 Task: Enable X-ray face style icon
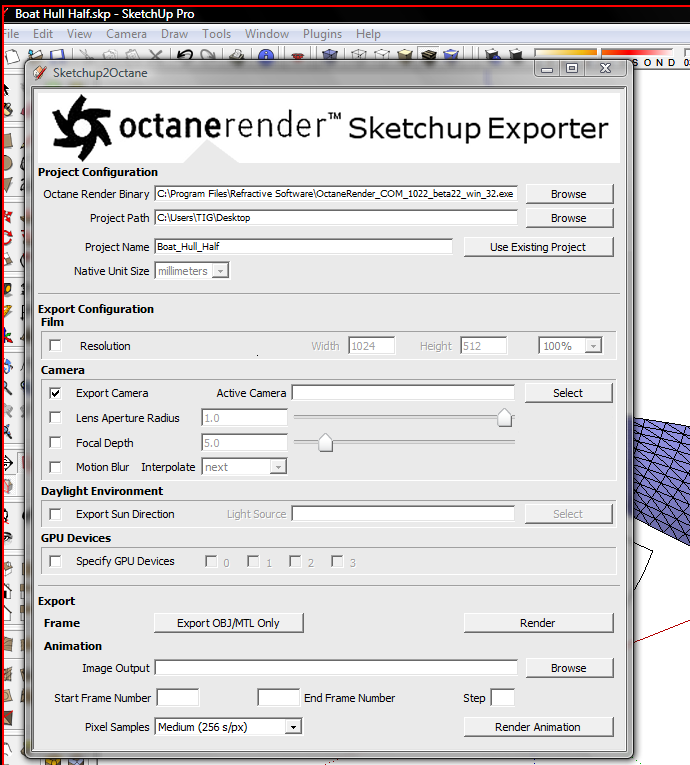330,54
